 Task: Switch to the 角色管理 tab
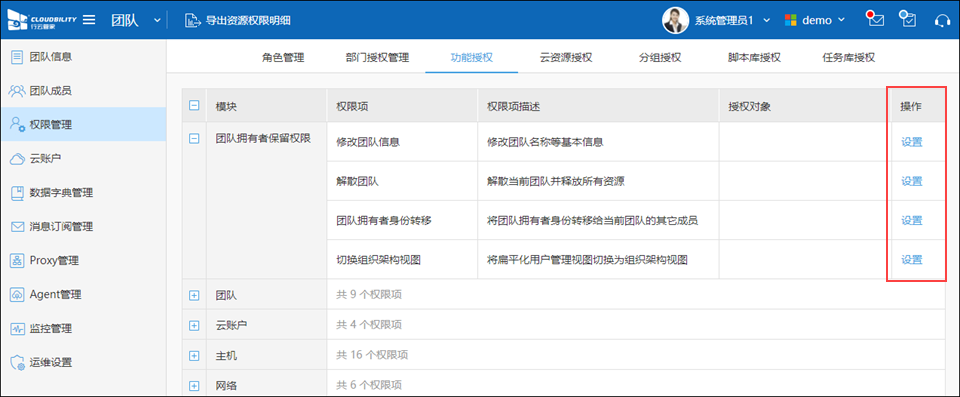[283, 58]
